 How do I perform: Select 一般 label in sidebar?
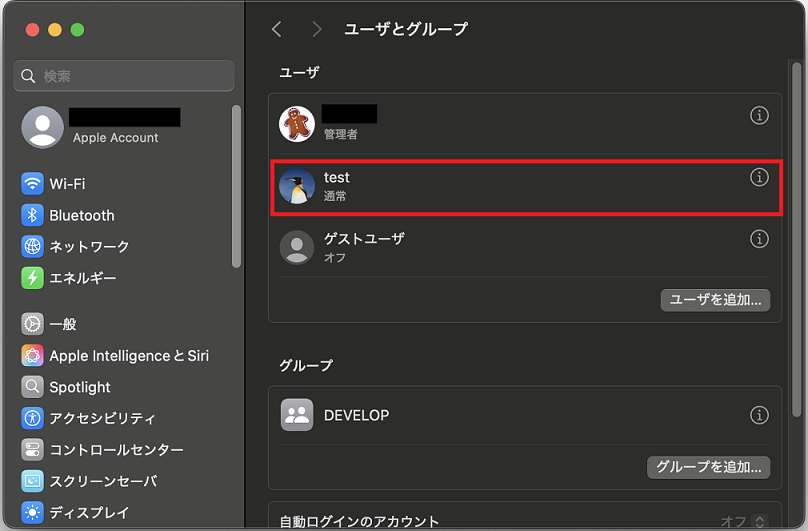(63, 324)
